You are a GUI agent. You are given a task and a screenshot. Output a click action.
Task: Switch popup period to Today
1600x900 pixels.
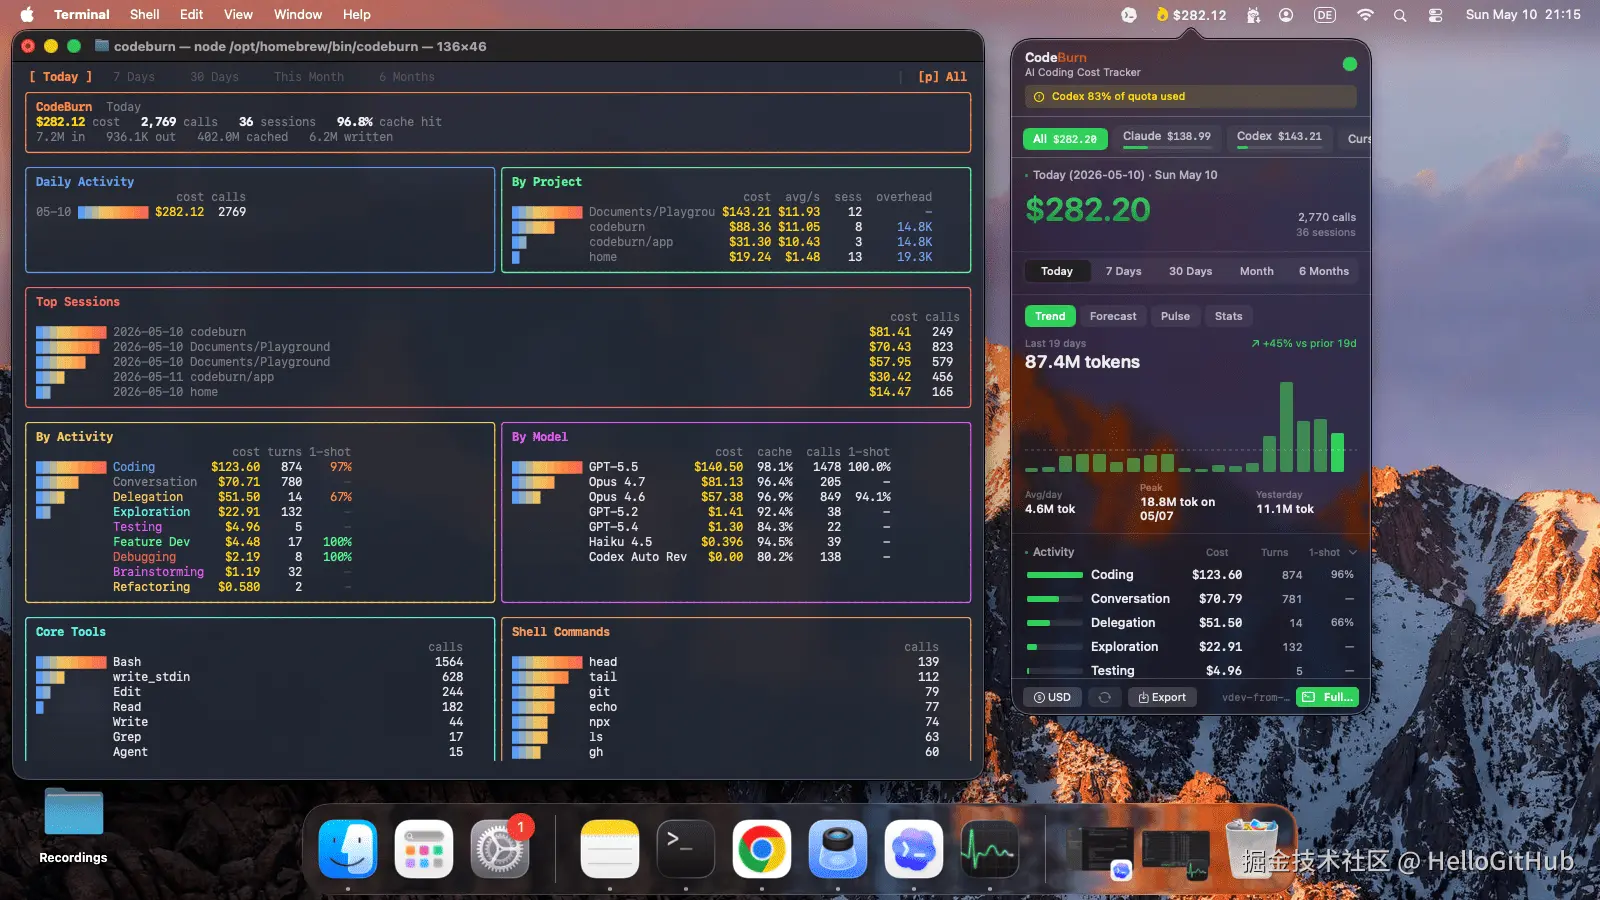[1057, 271]
